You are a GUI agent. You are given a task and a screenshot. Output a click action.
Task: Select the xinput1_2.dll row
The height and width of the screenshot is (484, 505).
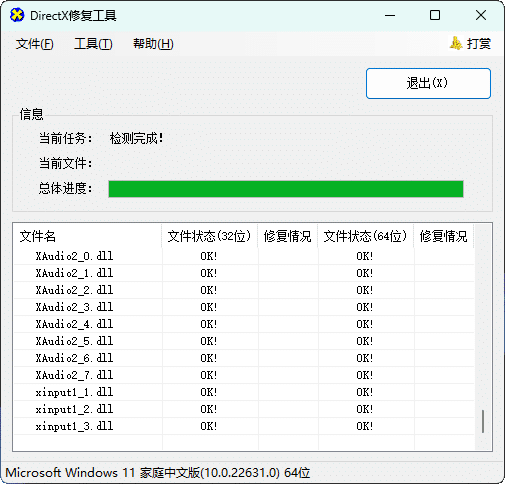(x=244, y=409)
